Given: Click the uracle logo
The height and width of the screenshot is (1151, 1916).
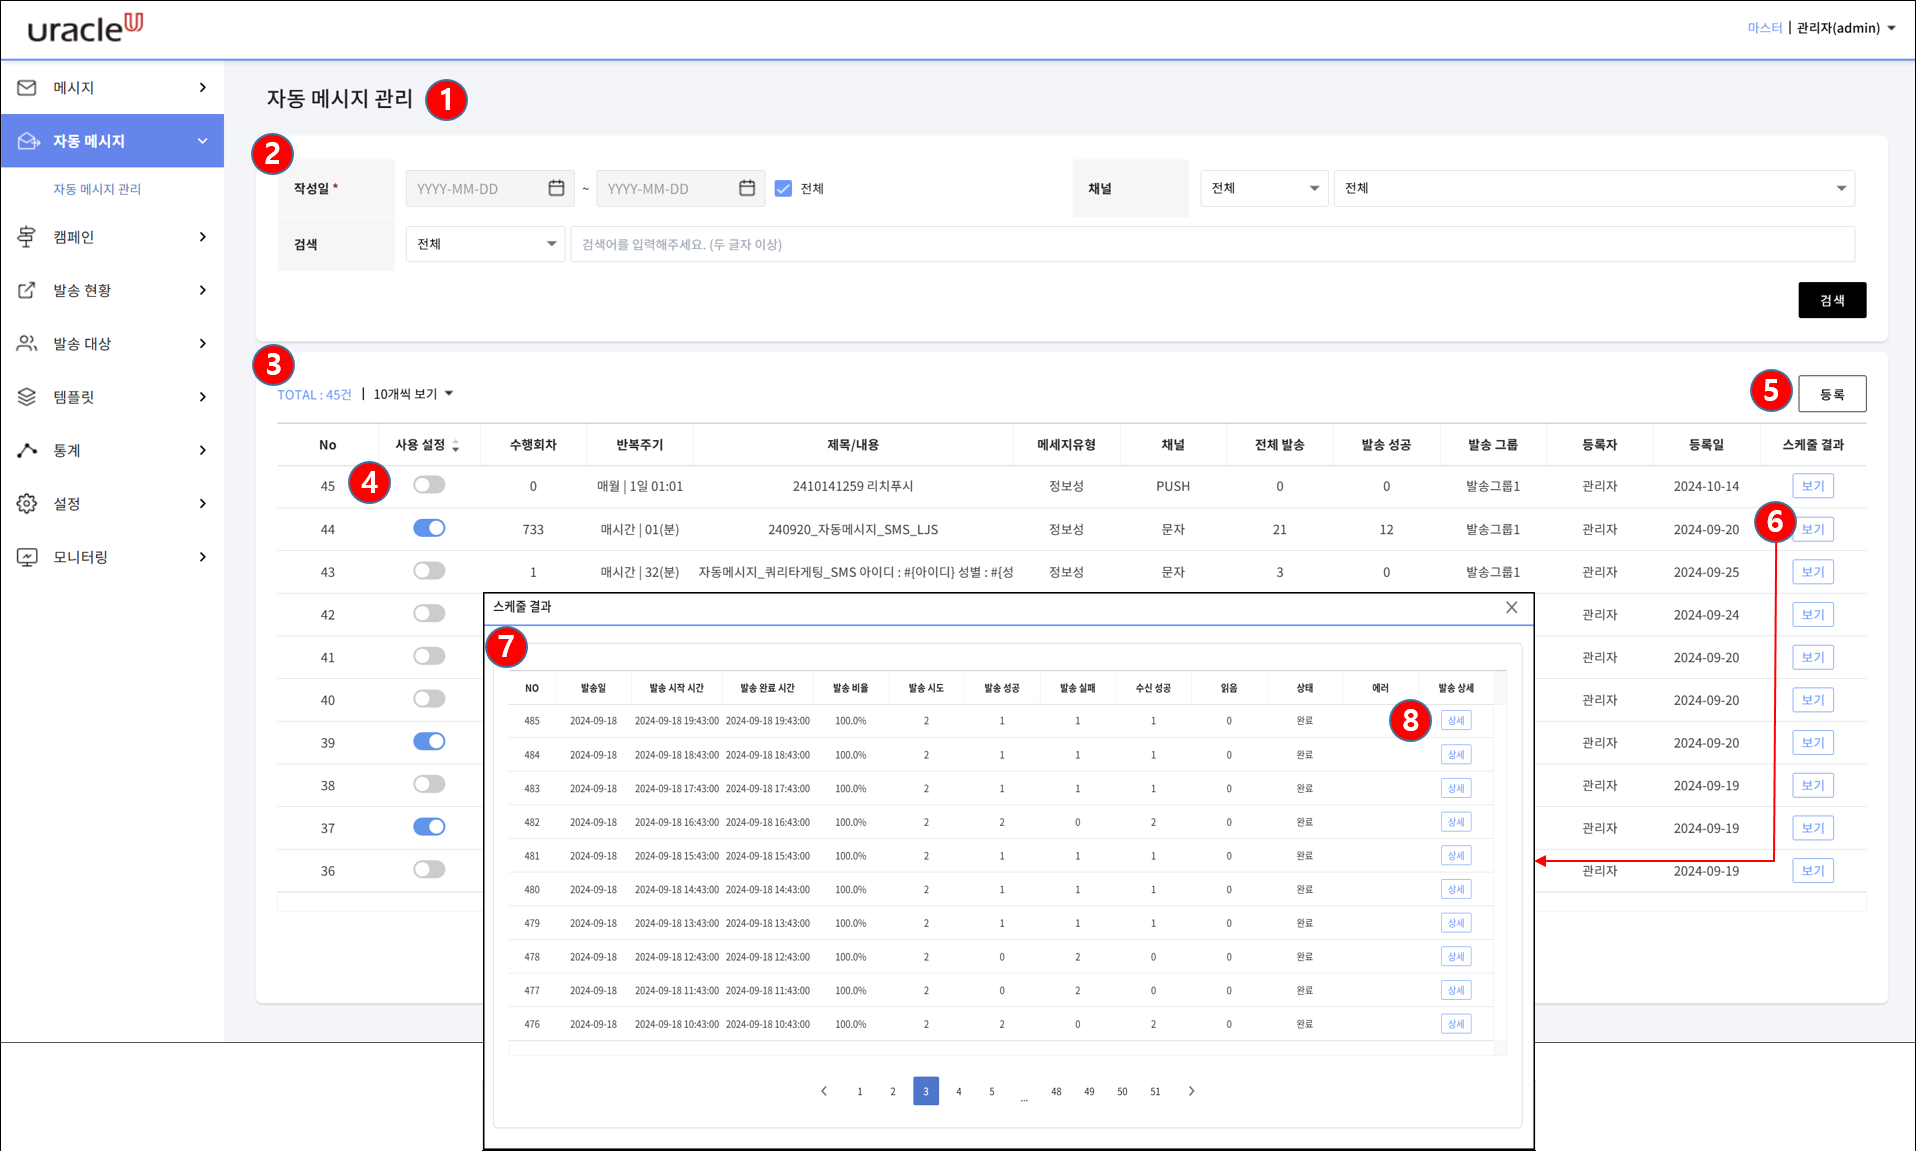Looking at the screenshot, I should click(85, 28).
